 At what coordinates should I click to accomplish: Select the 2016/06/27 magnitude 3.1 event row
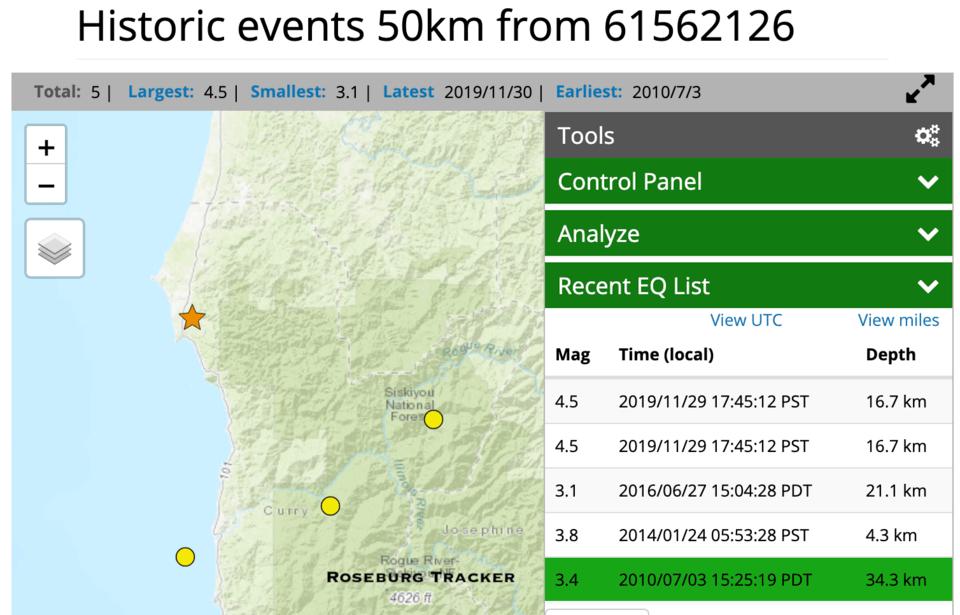tap(748, 490)
